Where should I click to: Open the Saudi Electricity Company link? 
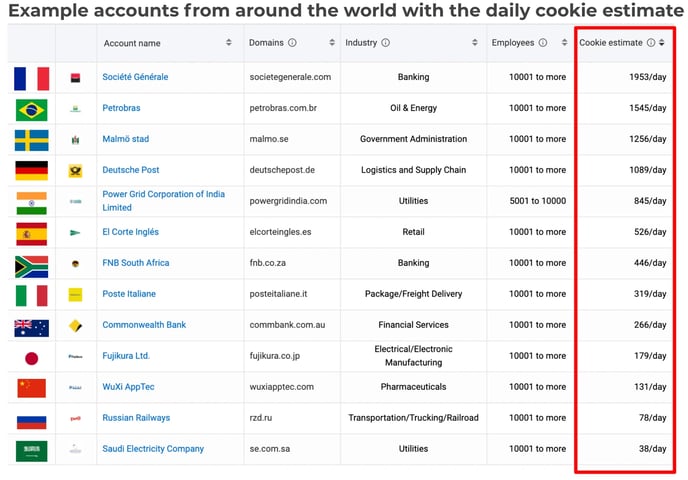click(153, 449)
